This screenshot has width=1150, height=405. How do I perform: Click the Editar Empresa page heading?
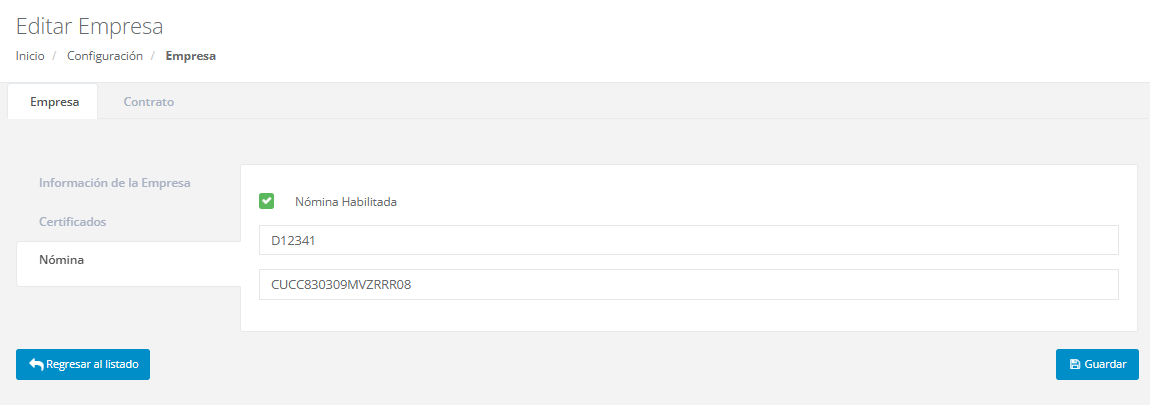89,26
